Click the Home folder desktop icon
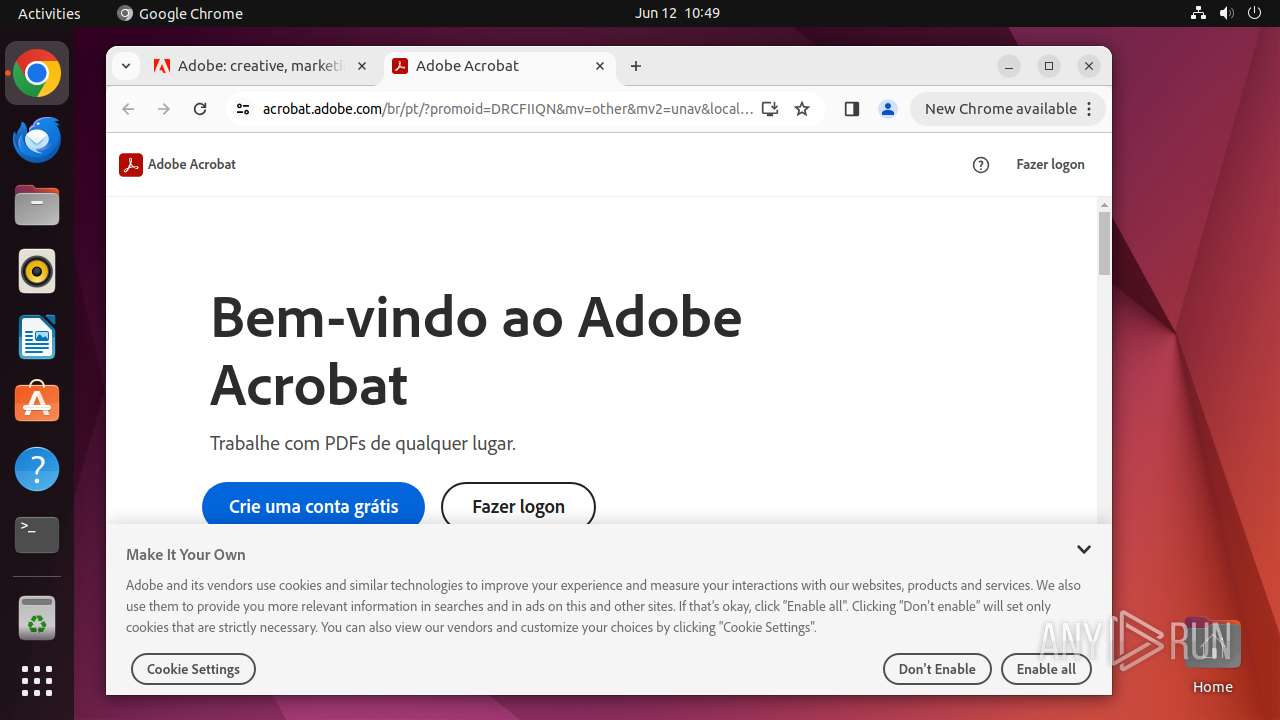The width and height of the screenshot is (1280, 720). point(1212,657)
